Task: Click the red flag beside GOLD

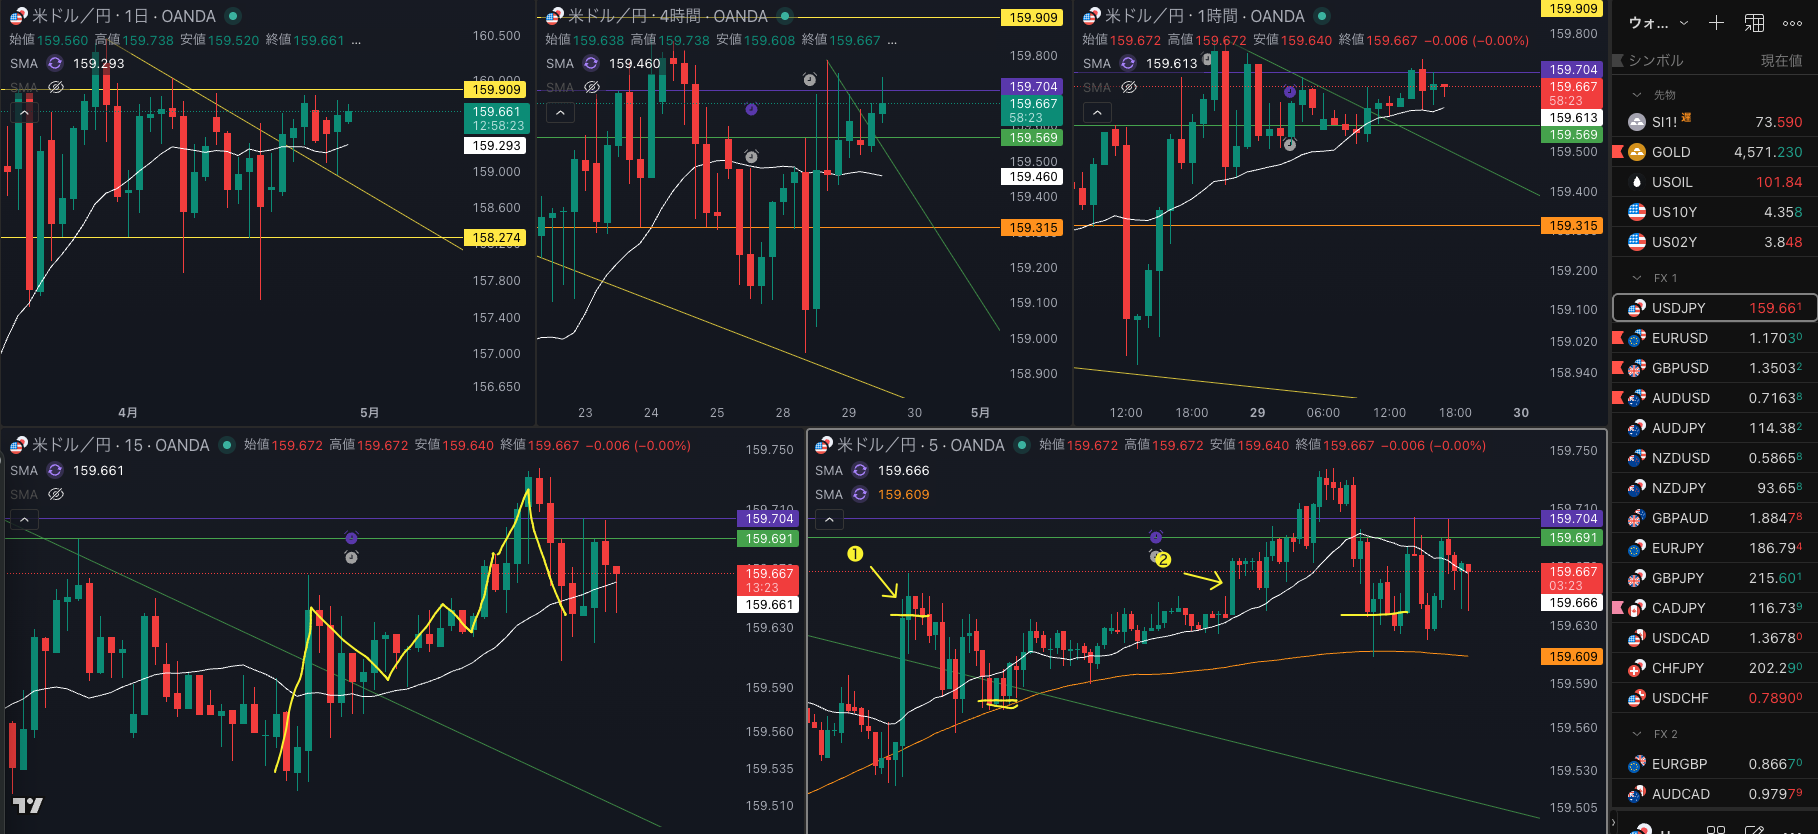Action: click(x=1618, y=152)
